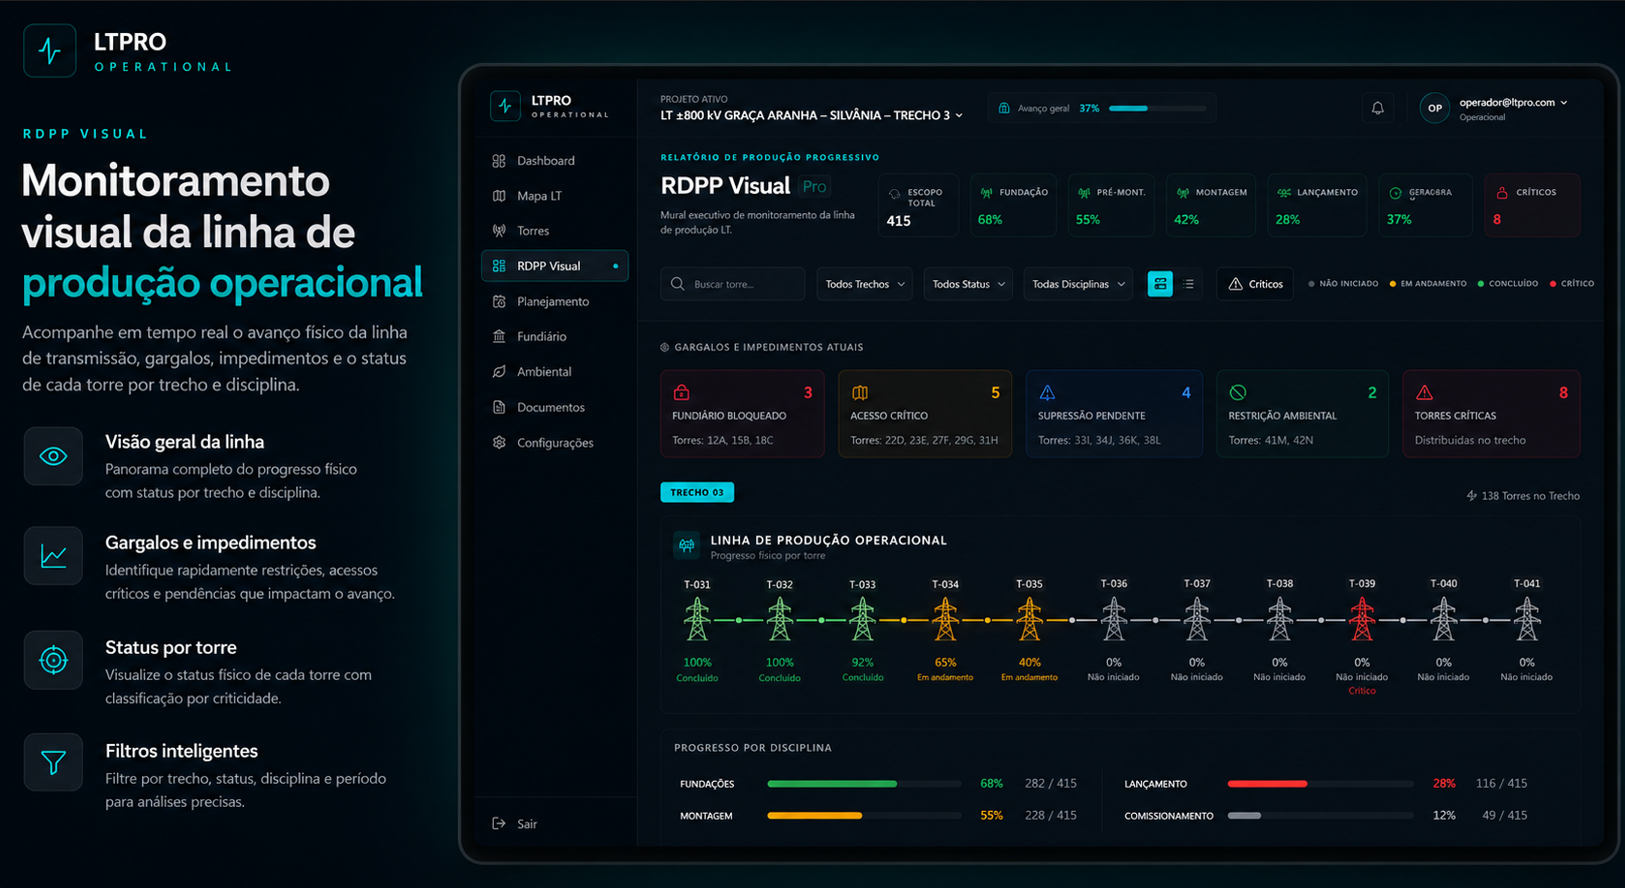1625x888 pixels.
Task: Click tower T-037 icon
Action: point(1196,619)
